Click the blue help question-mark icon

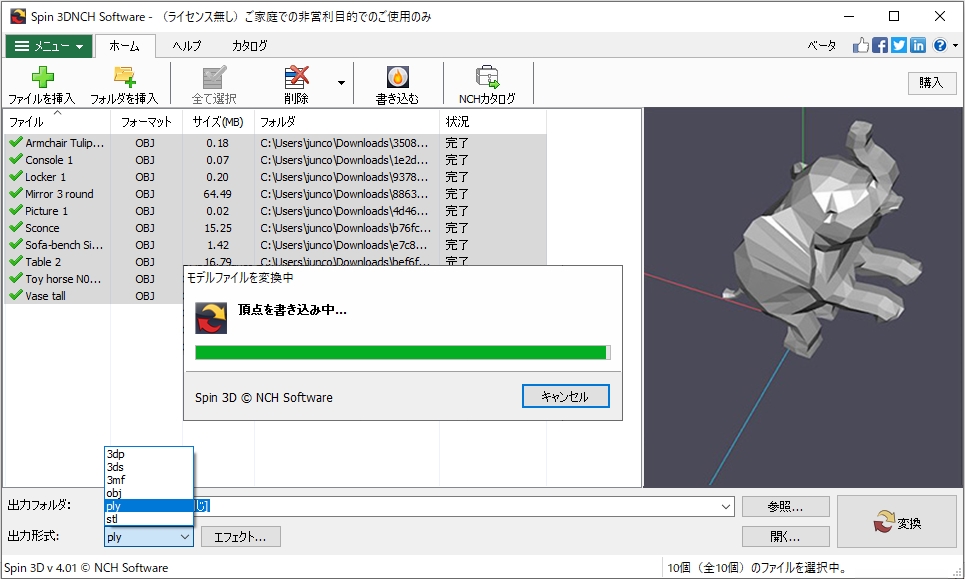click(940, 45)
